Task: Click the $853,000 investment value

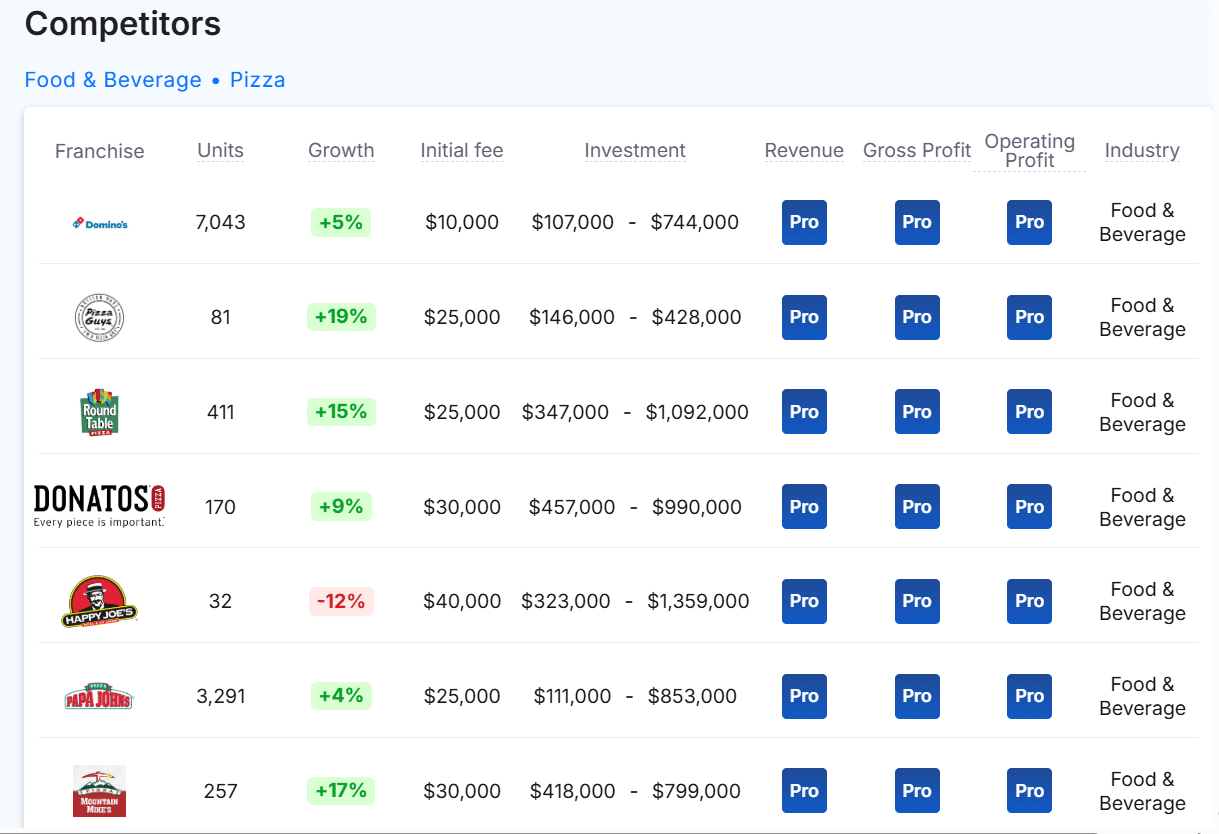Action: (x=692, y=696)
